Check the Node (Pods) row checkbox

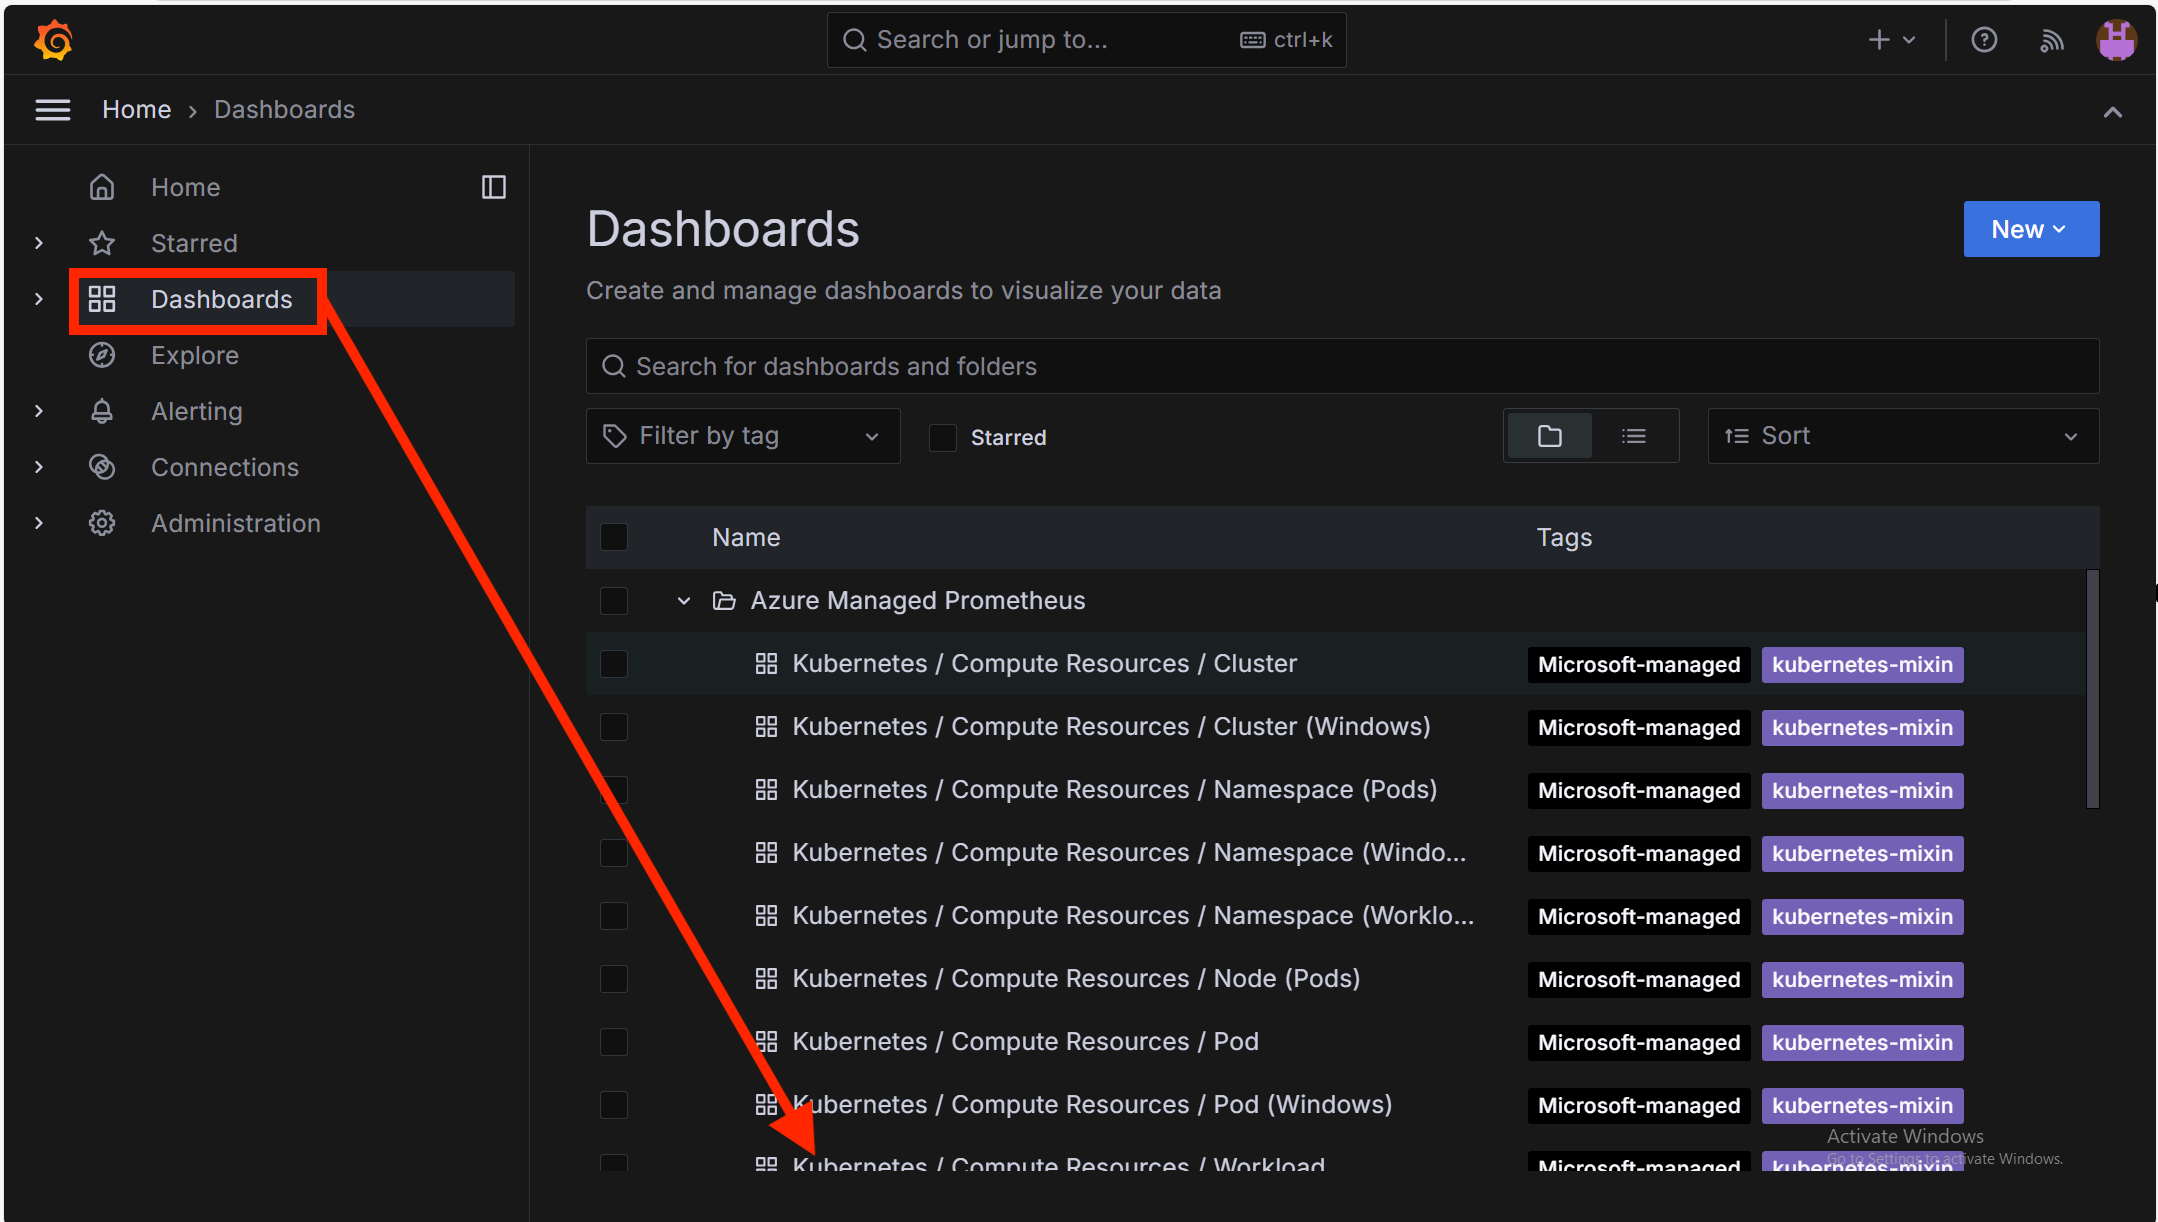[614, 979]
